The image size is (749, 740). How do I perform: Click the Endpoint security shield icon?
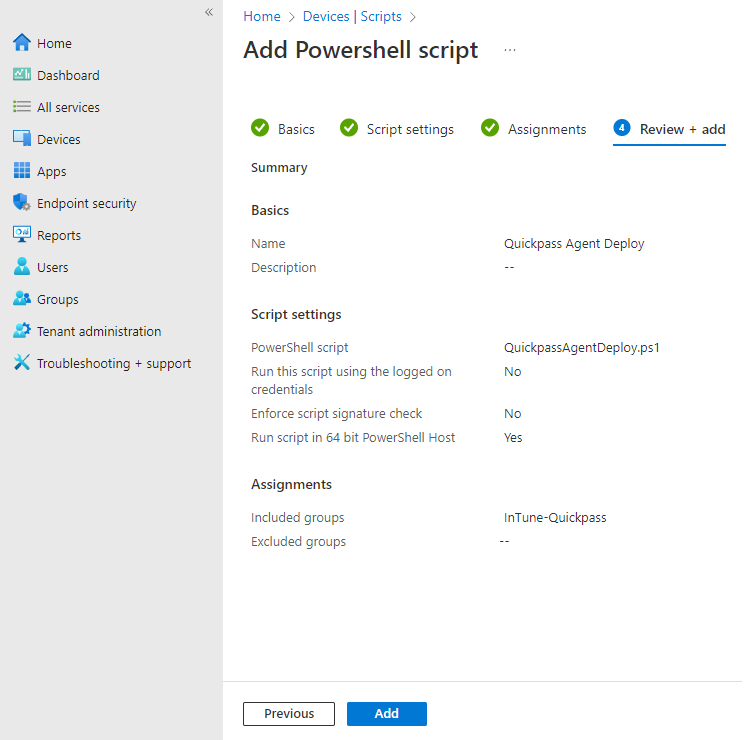[22, 203]
